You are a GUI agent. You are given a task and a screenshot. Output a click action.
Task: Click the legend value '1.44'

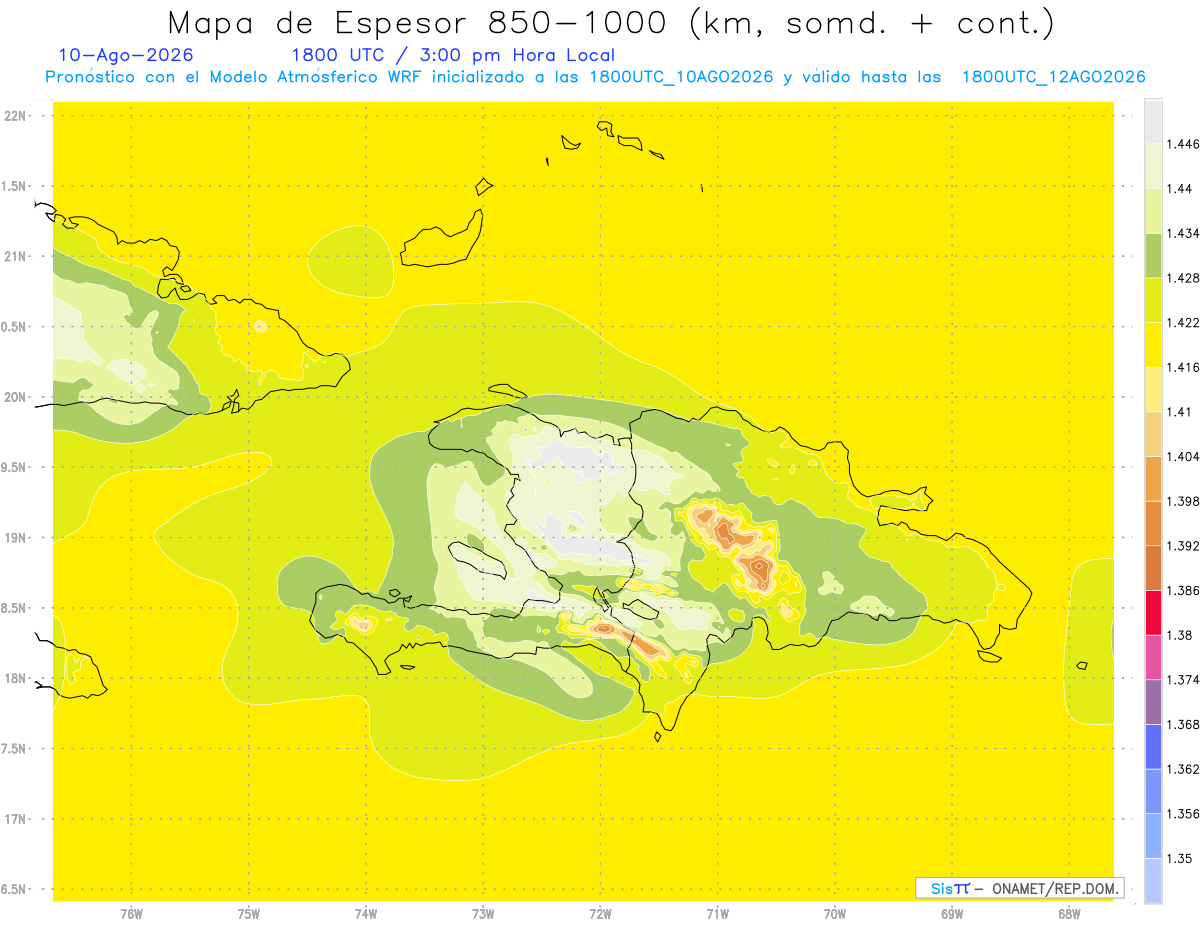pyautogui.click(x=1180, y=189)
